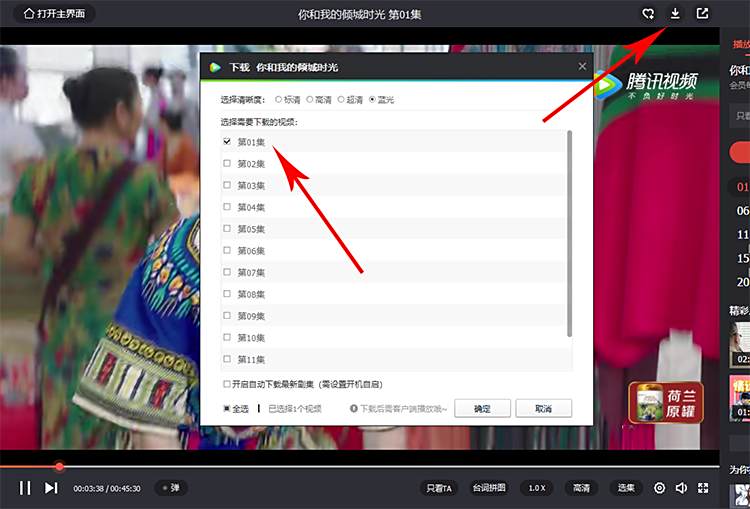Click the player settings target icon
The height and width of the screenshot is (509, 750).
[659, 488]
